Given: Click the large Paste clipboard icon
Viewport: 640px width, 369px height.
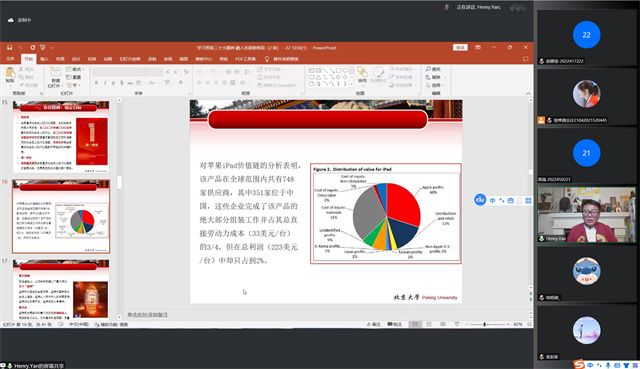Looking at the screenshot, I should (x=10, y=73).
